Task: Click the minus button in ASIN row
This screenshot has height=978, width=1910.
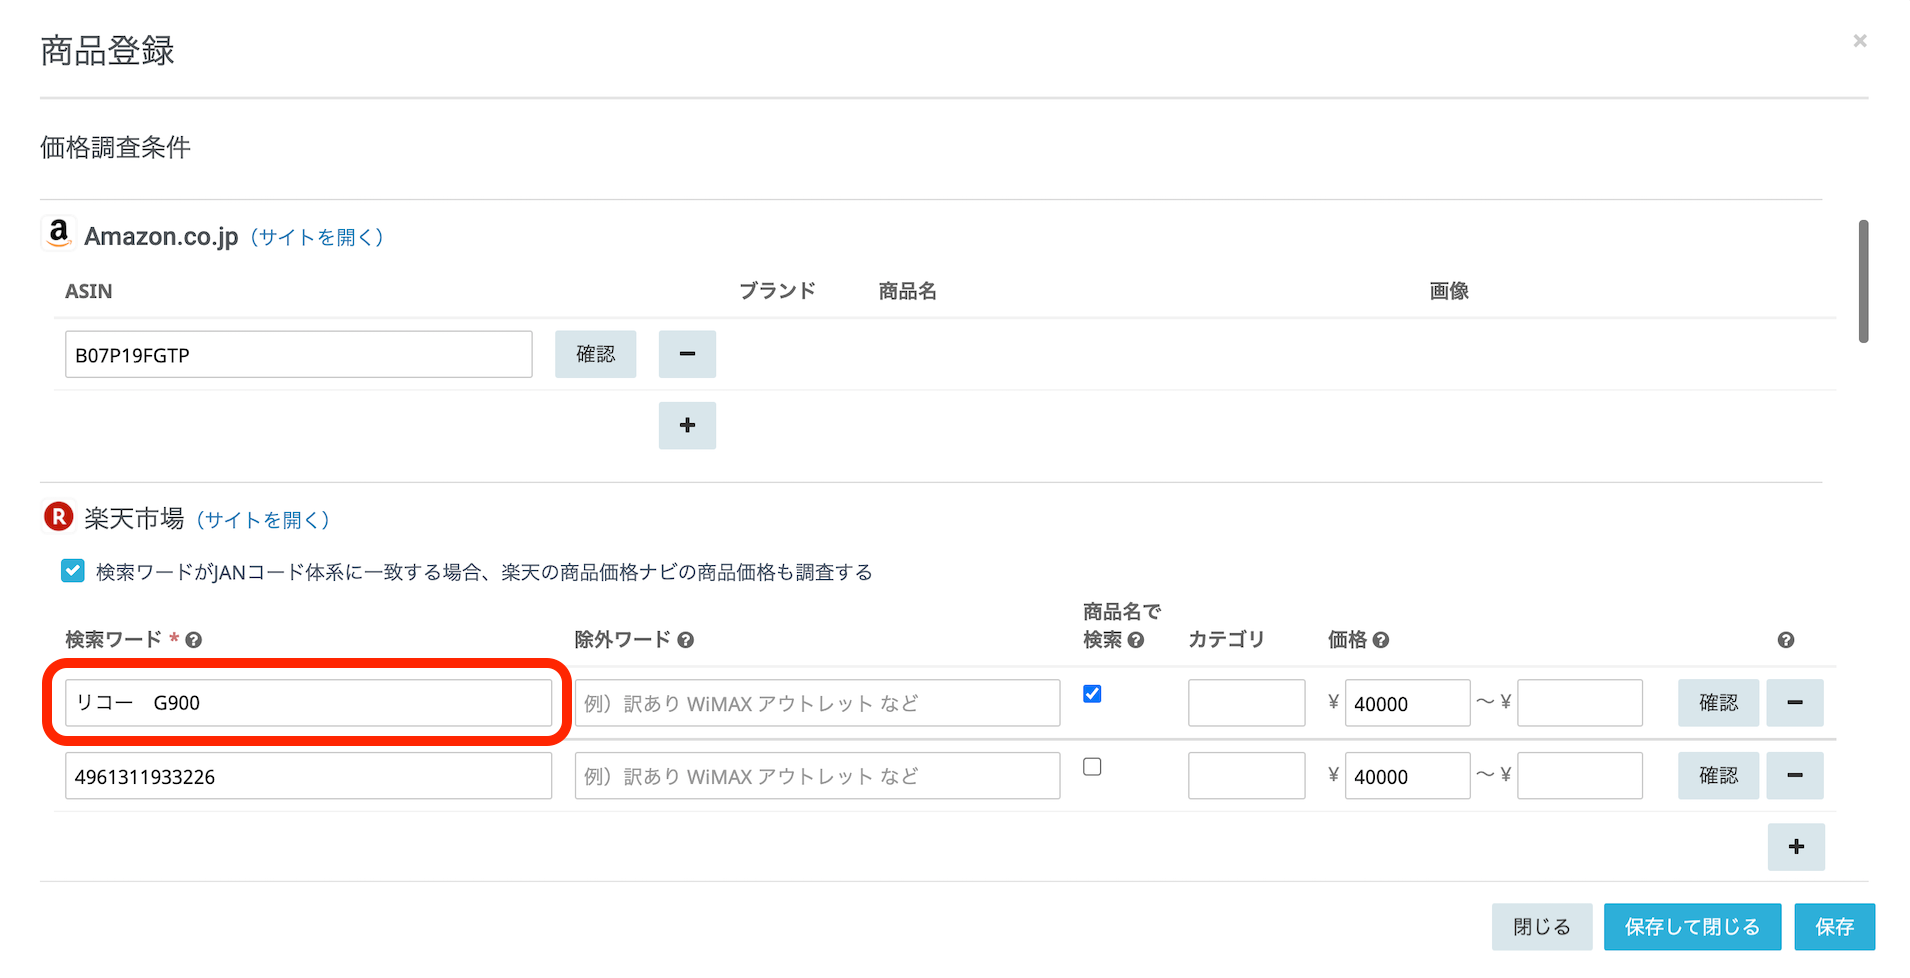Action: pyautogui.click(x=687, y=354)
